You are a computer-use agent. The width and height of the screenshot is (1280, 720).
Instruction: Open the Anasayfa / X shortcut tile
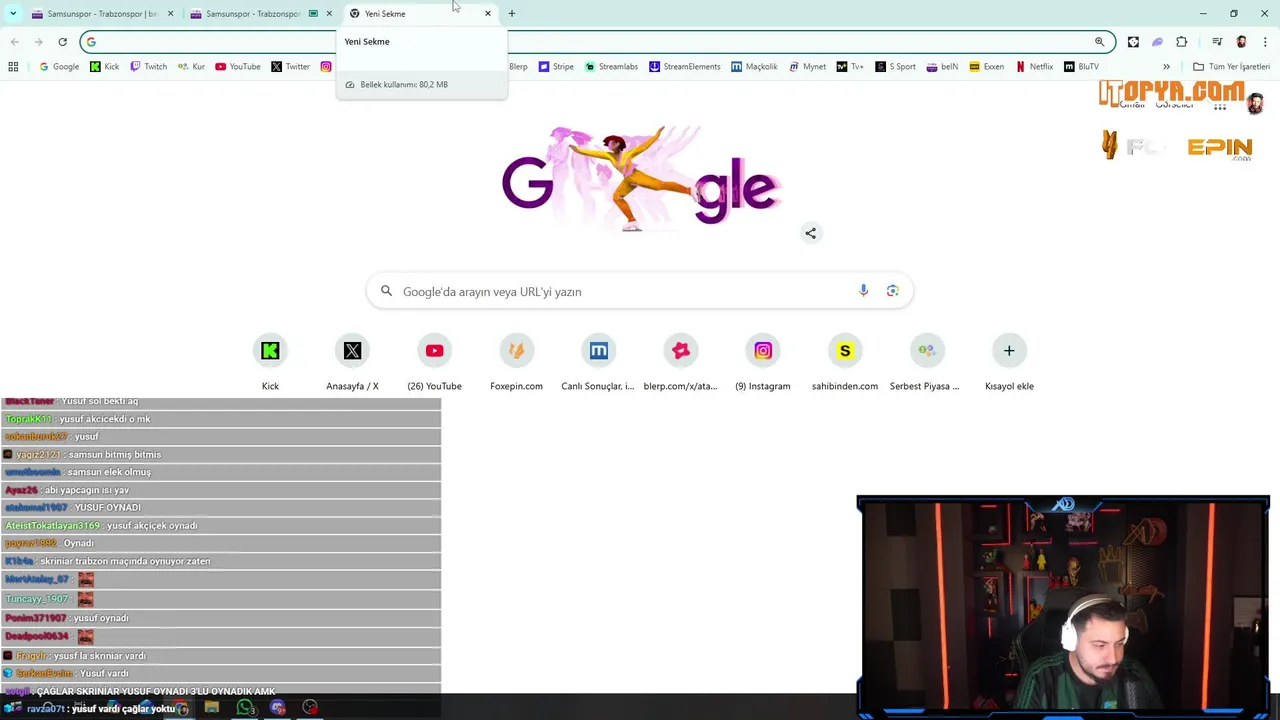coord(352,351)
